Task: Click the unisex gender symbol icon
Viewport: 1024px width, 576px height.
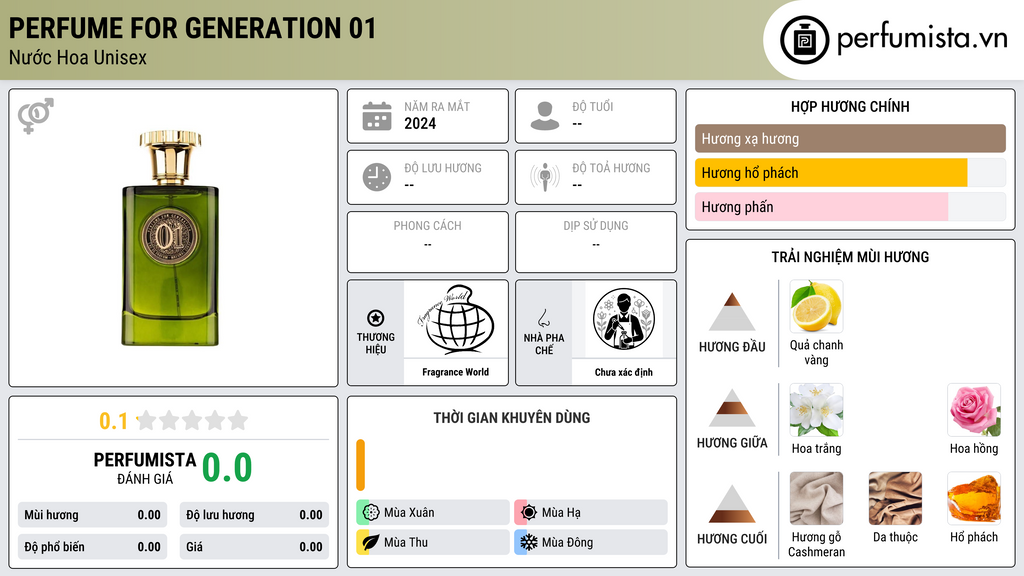Action: tap(35, 116)
